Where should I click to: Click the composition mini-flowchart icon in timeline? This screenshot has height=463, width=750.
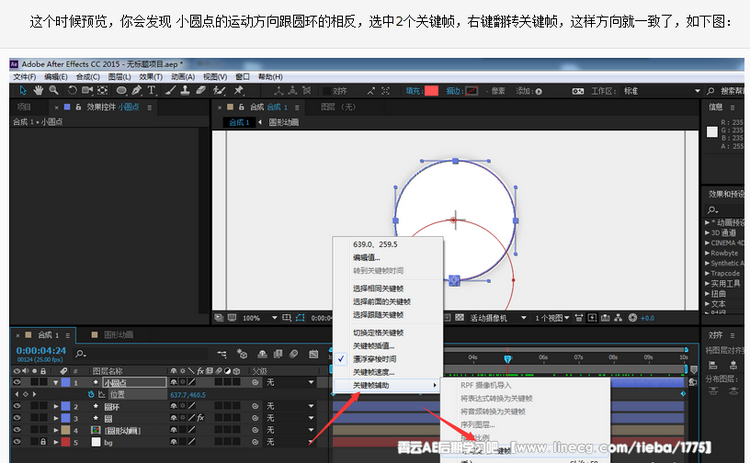[x=221, y=354]
